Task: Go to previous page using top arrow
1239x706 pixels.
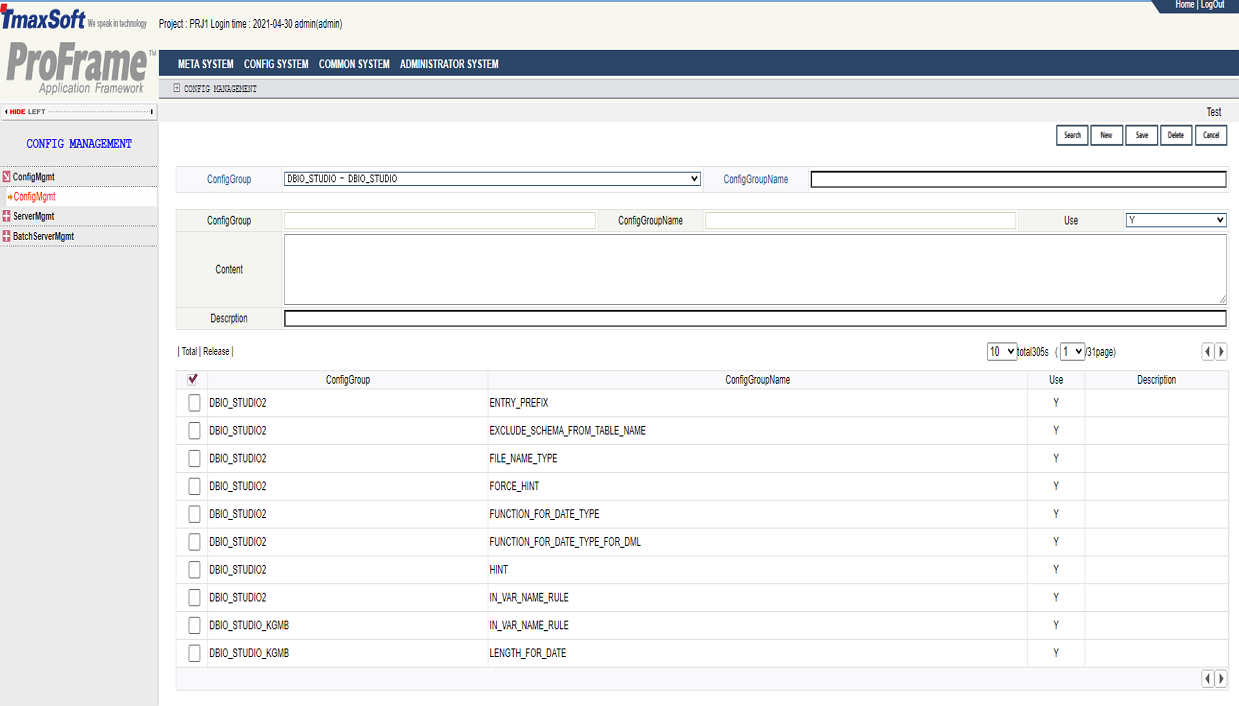Action: (x=1208, y=352)
